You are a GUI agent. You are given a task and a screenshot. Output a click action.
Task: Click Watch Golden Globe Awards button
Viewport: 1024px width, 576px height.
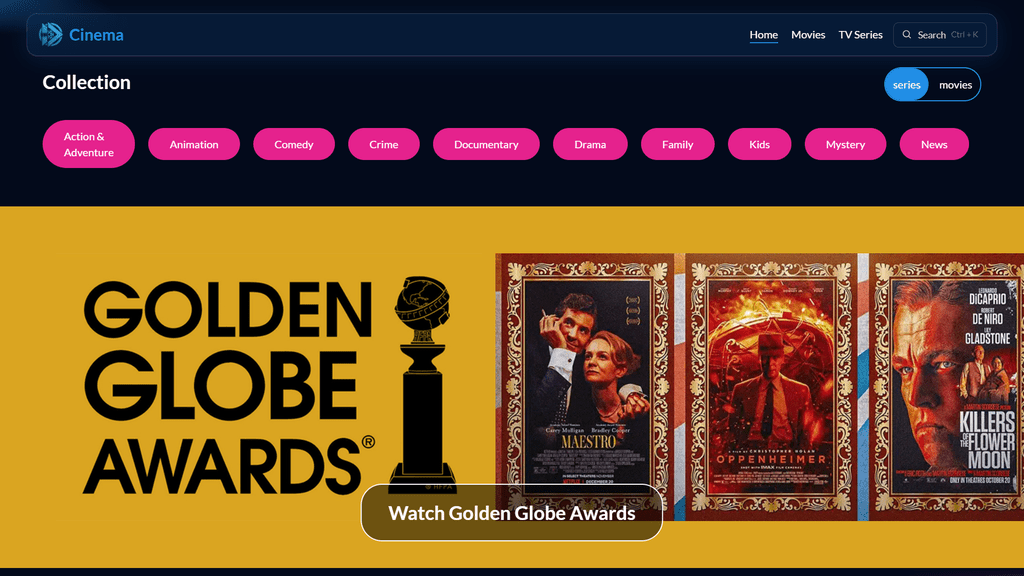pos(511,513)
